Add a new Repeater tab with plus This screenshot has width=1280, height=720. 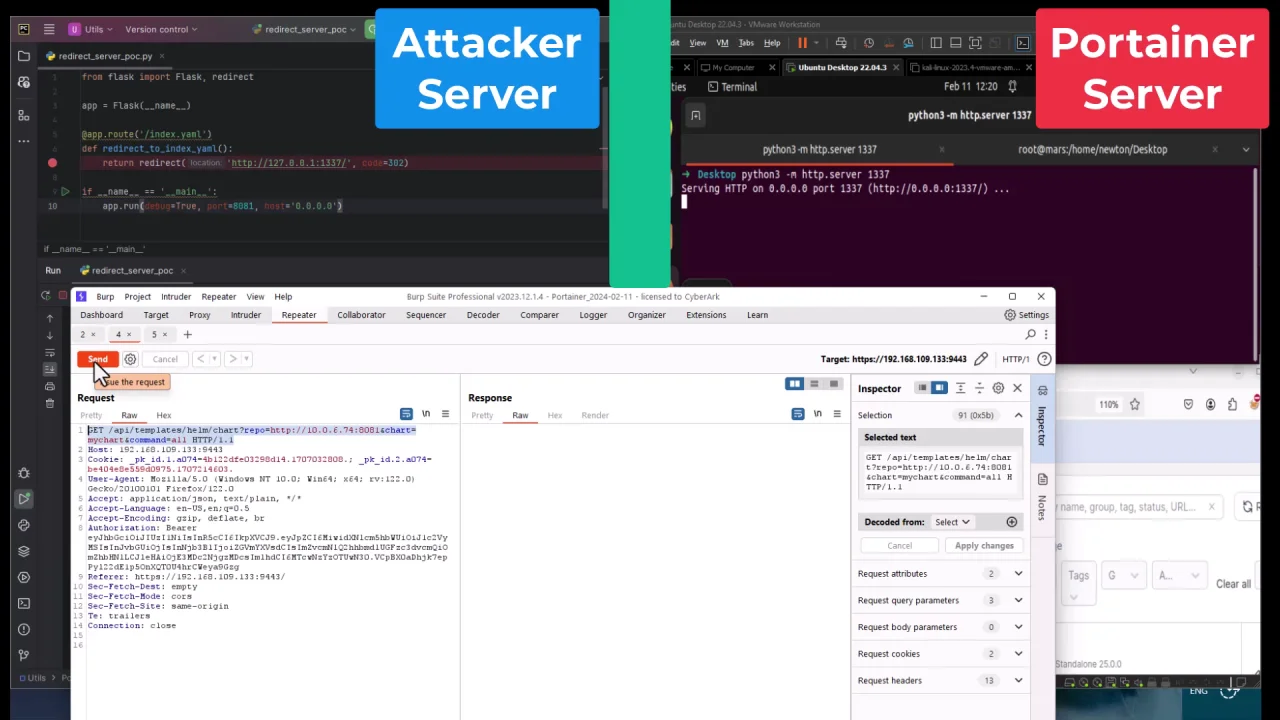tap(187, 334)
